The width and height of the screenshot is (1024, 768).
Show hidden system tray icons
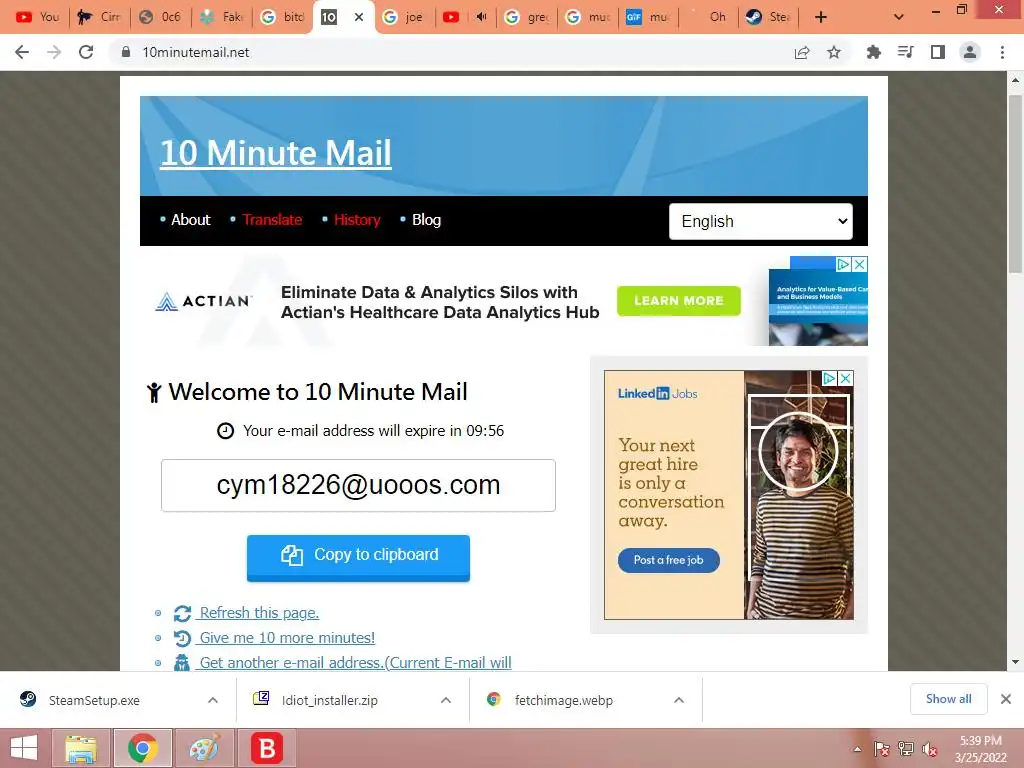(857, 749)
